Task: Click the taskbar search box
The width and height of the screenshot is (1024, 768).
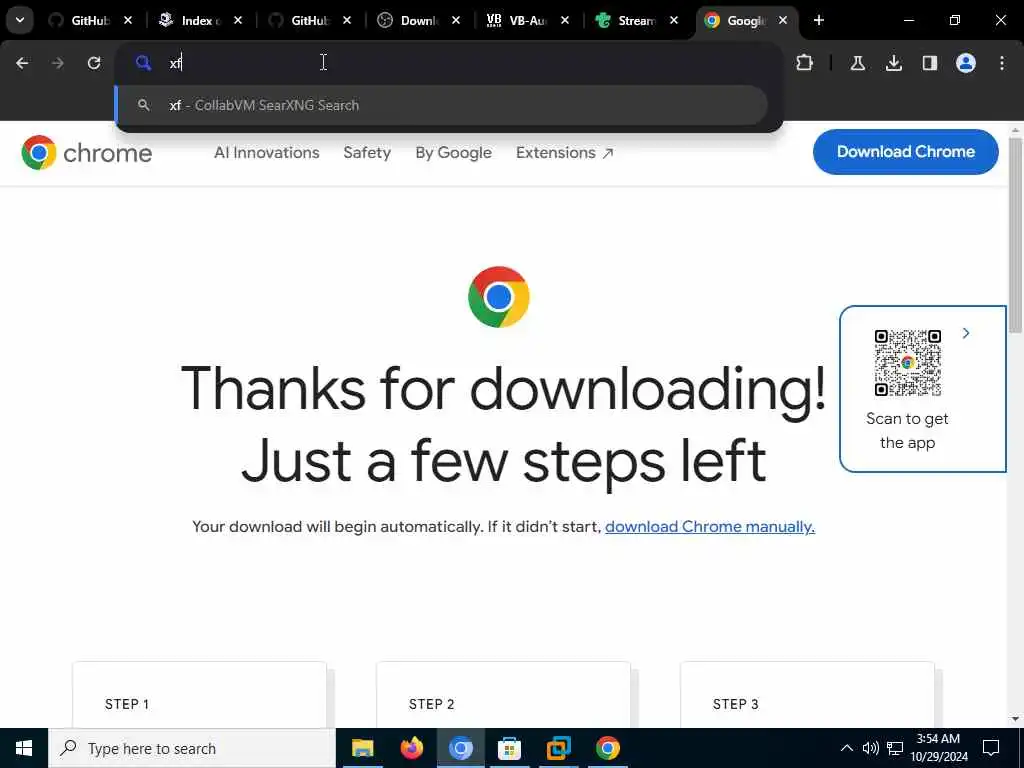Action: (x=192, y=748)
